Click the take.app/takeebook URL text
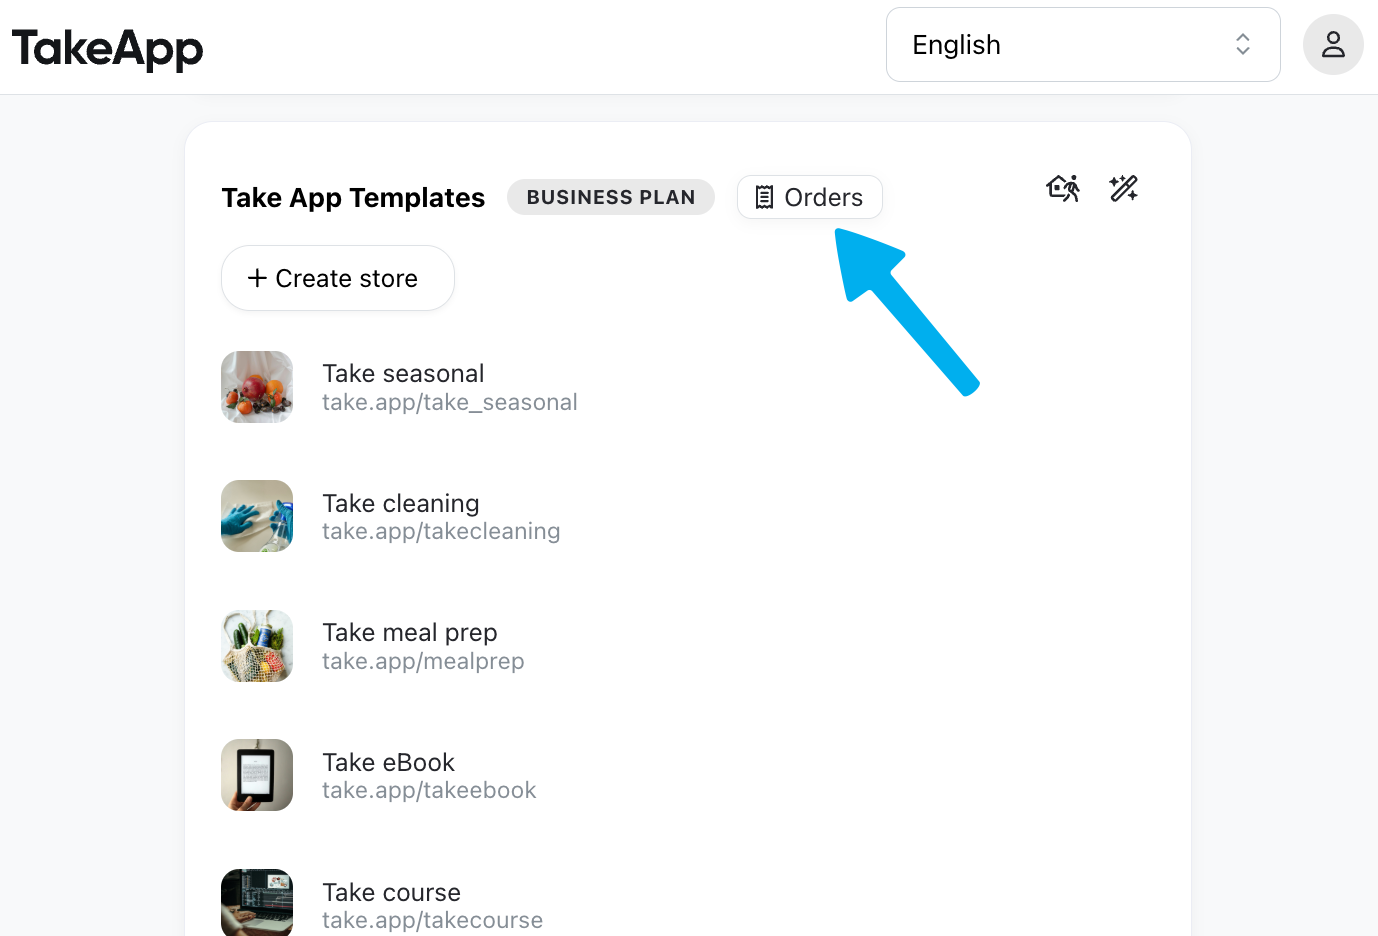 [429, 790]
